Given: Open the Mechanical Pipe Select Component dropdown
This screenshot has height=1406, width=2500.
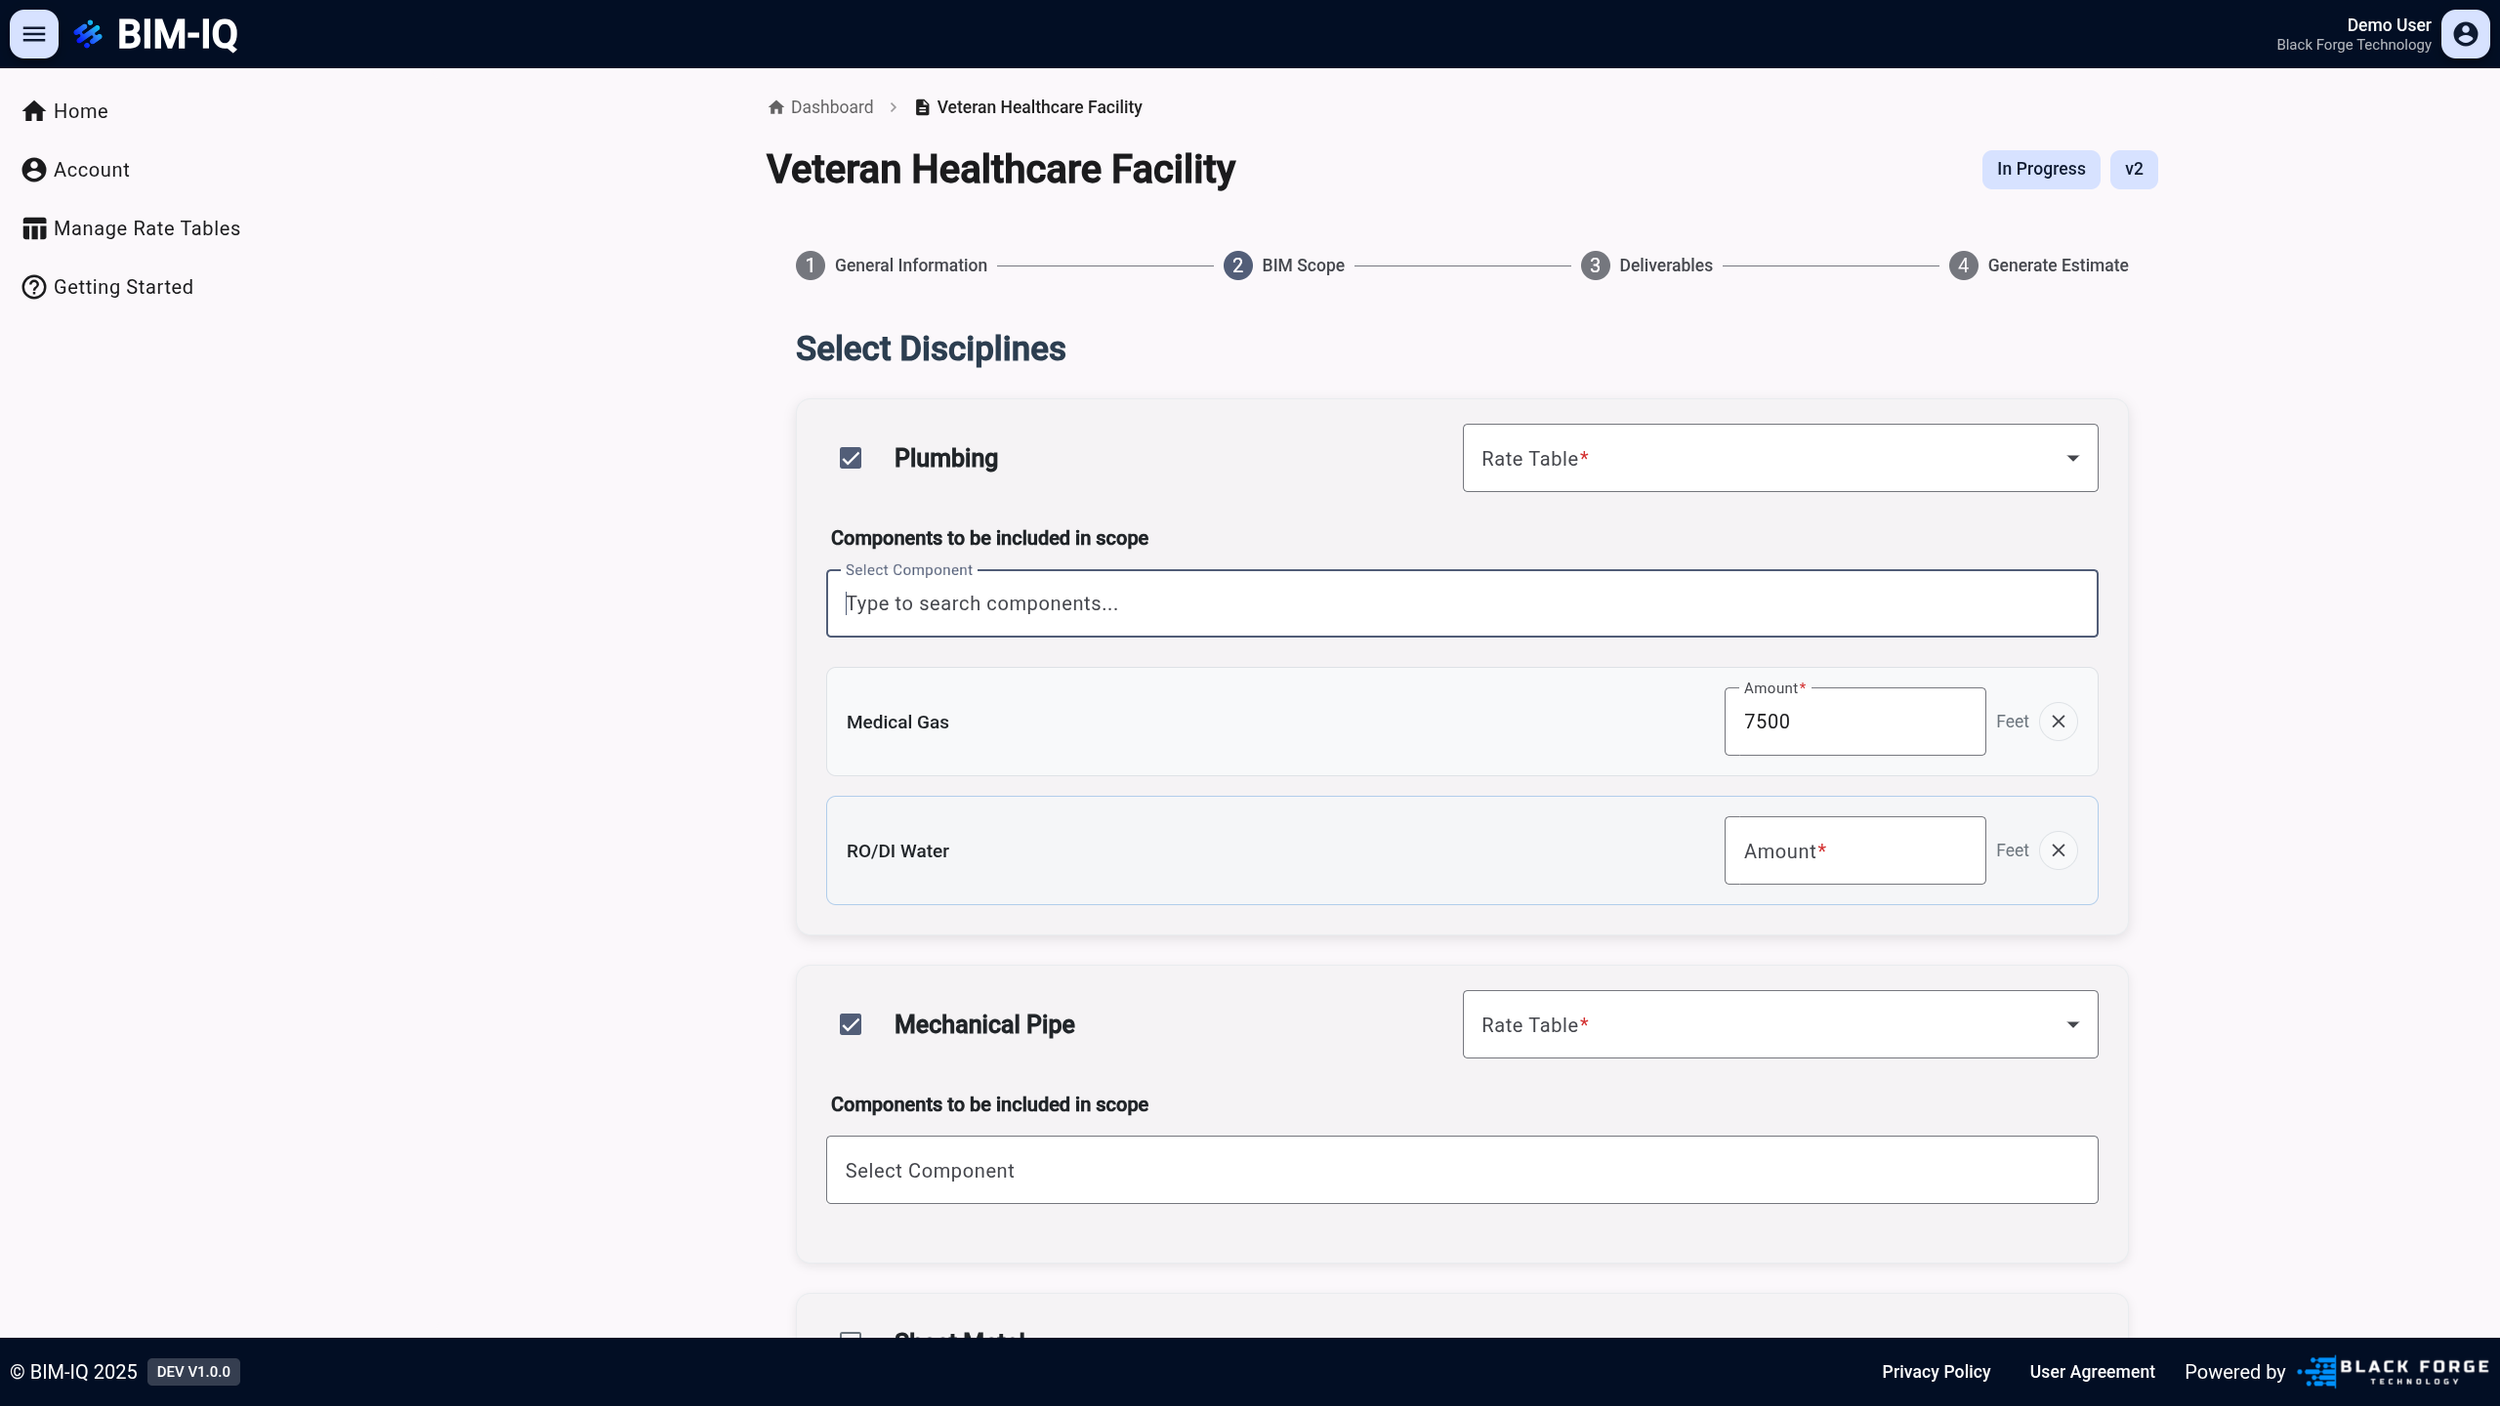Looking at the screenshot, I should [x=1461, y=1169].
